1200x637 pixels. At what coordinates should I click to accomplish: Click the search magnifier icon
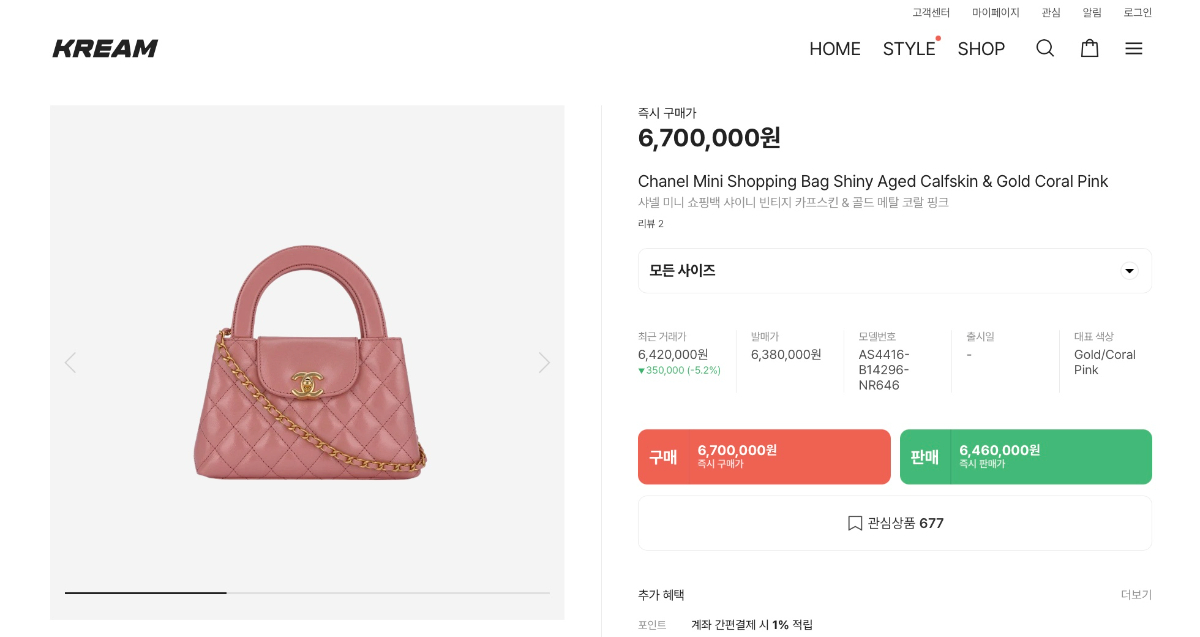[1045, 48]
